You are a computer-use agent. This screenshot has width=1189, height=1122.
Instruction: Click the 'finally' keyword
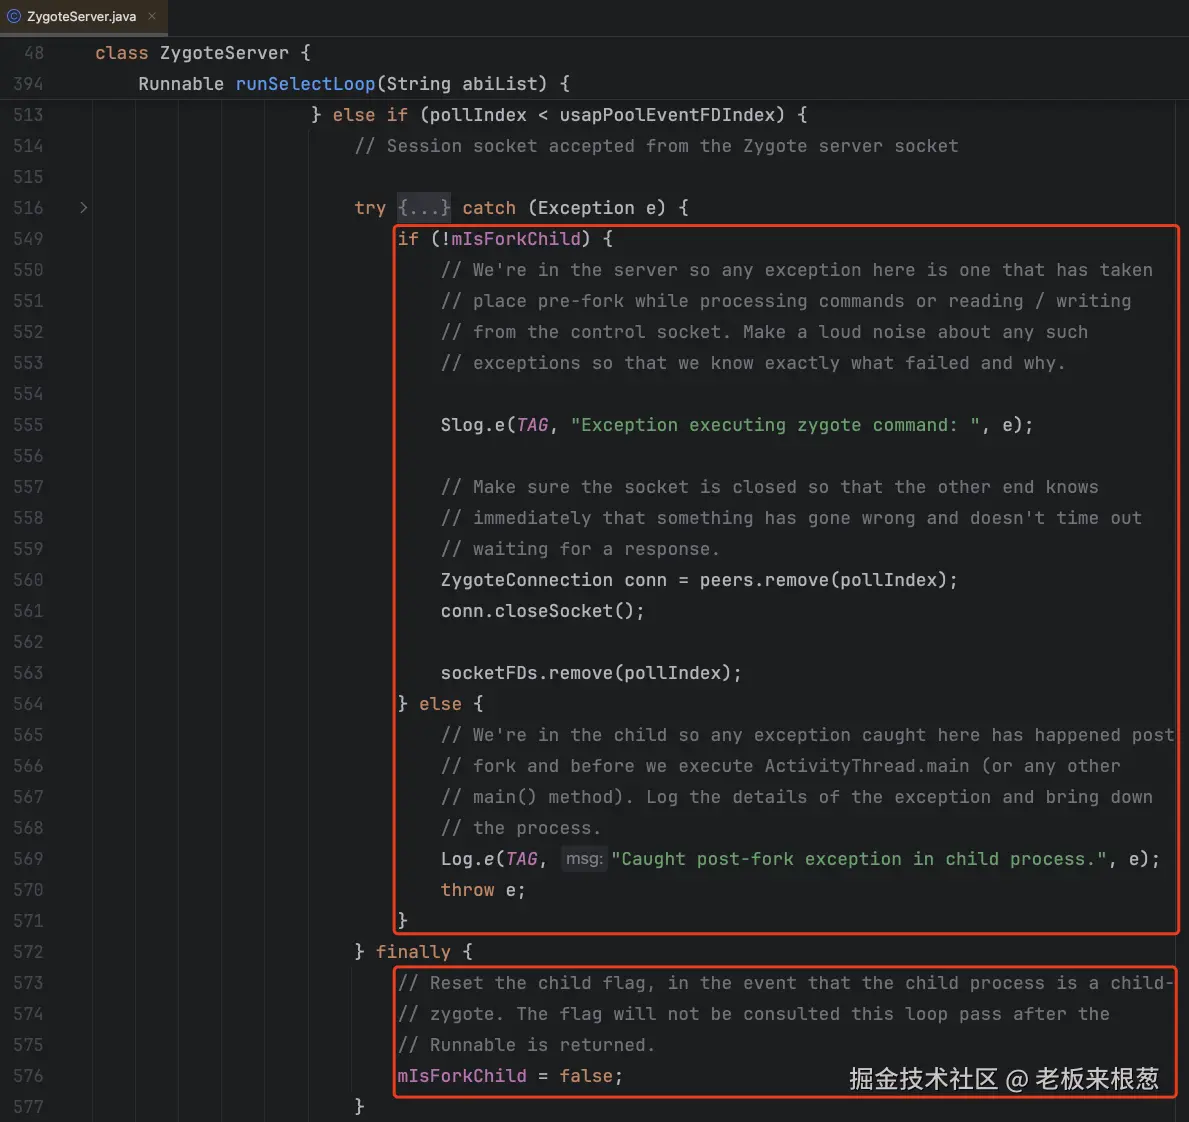(413, 952)
